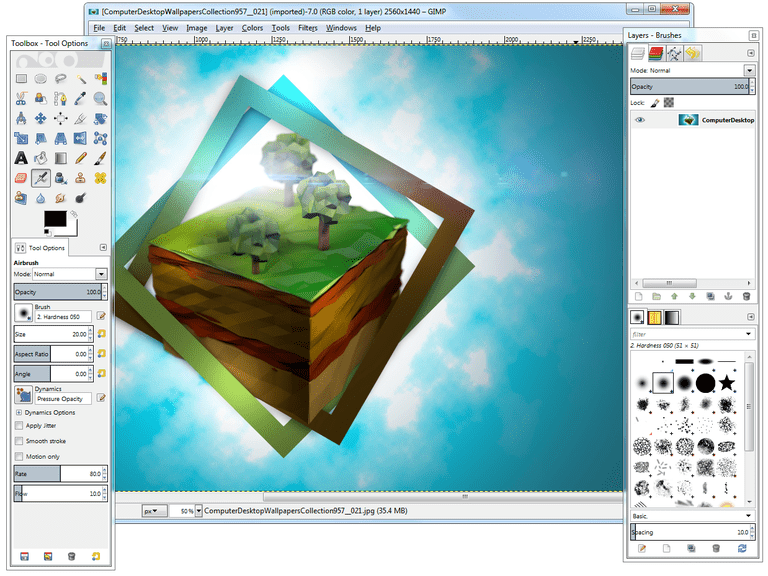Viewport: 768px width, 576px height.
Task: Open the Select menu
Action: pos(144,28)
